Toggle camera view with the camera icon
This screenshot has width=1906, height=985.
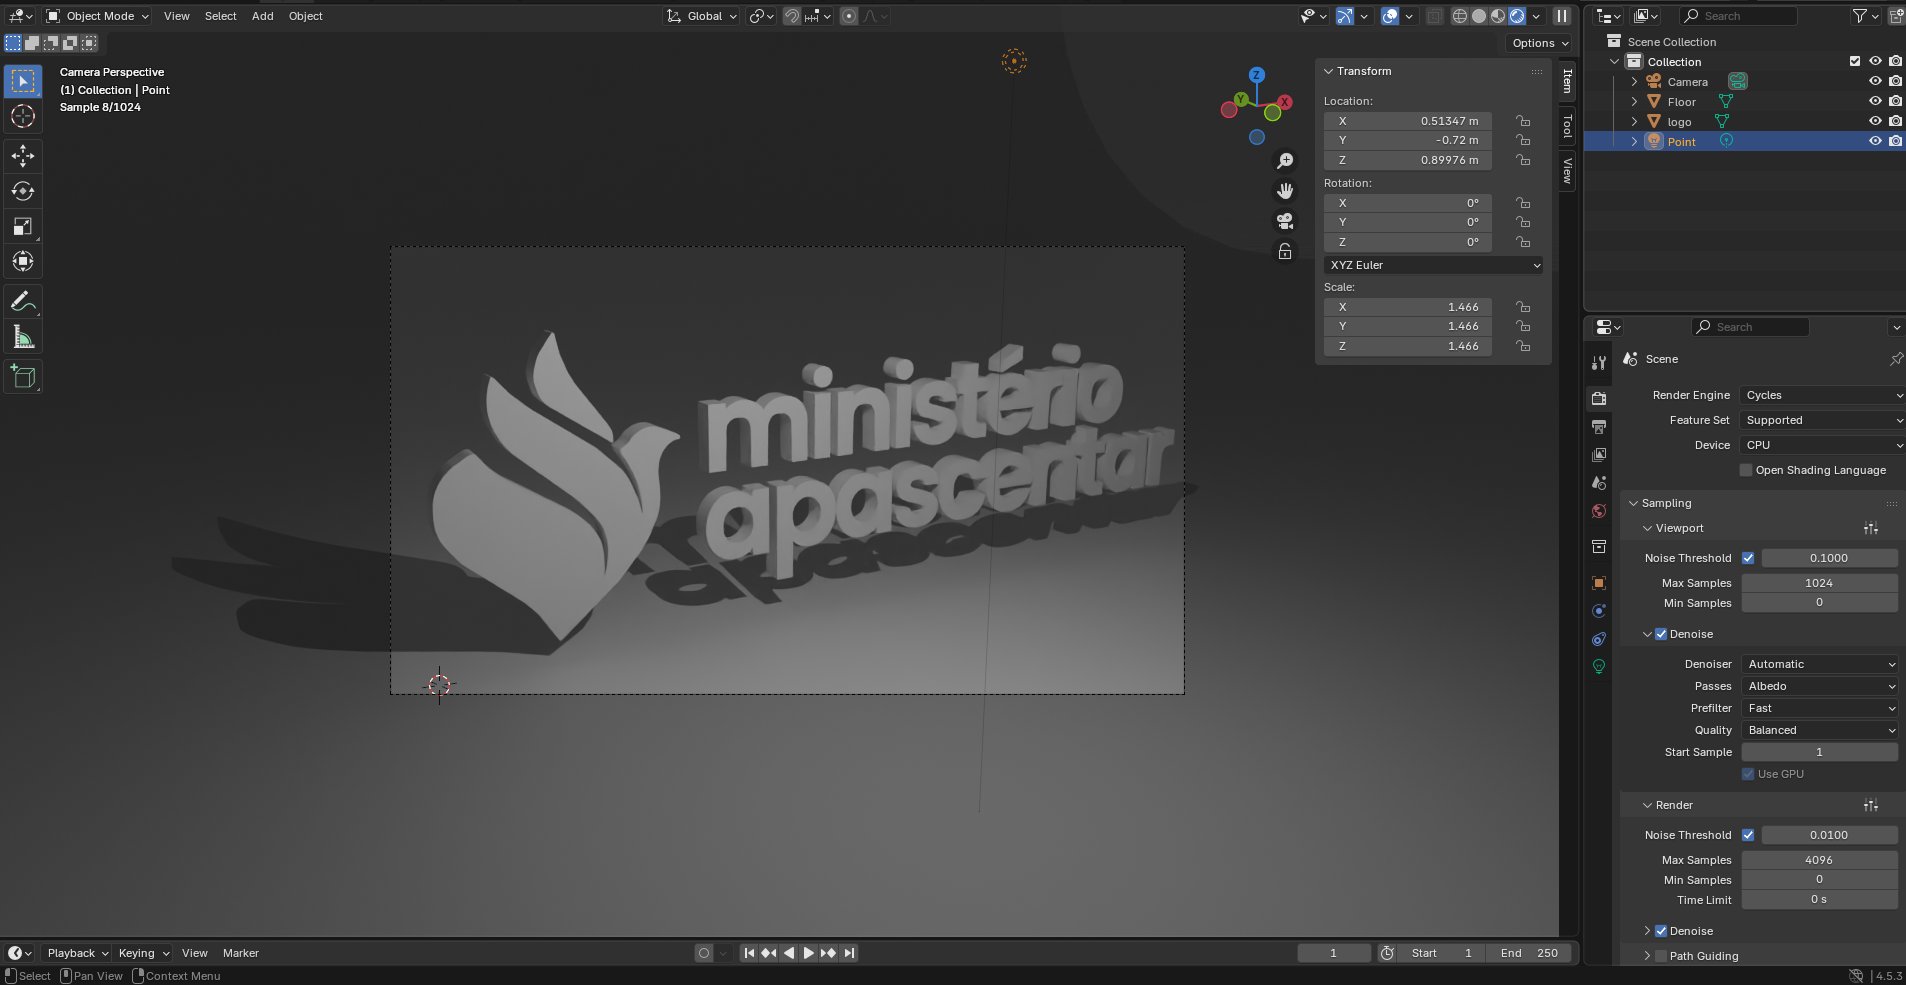1285,221
